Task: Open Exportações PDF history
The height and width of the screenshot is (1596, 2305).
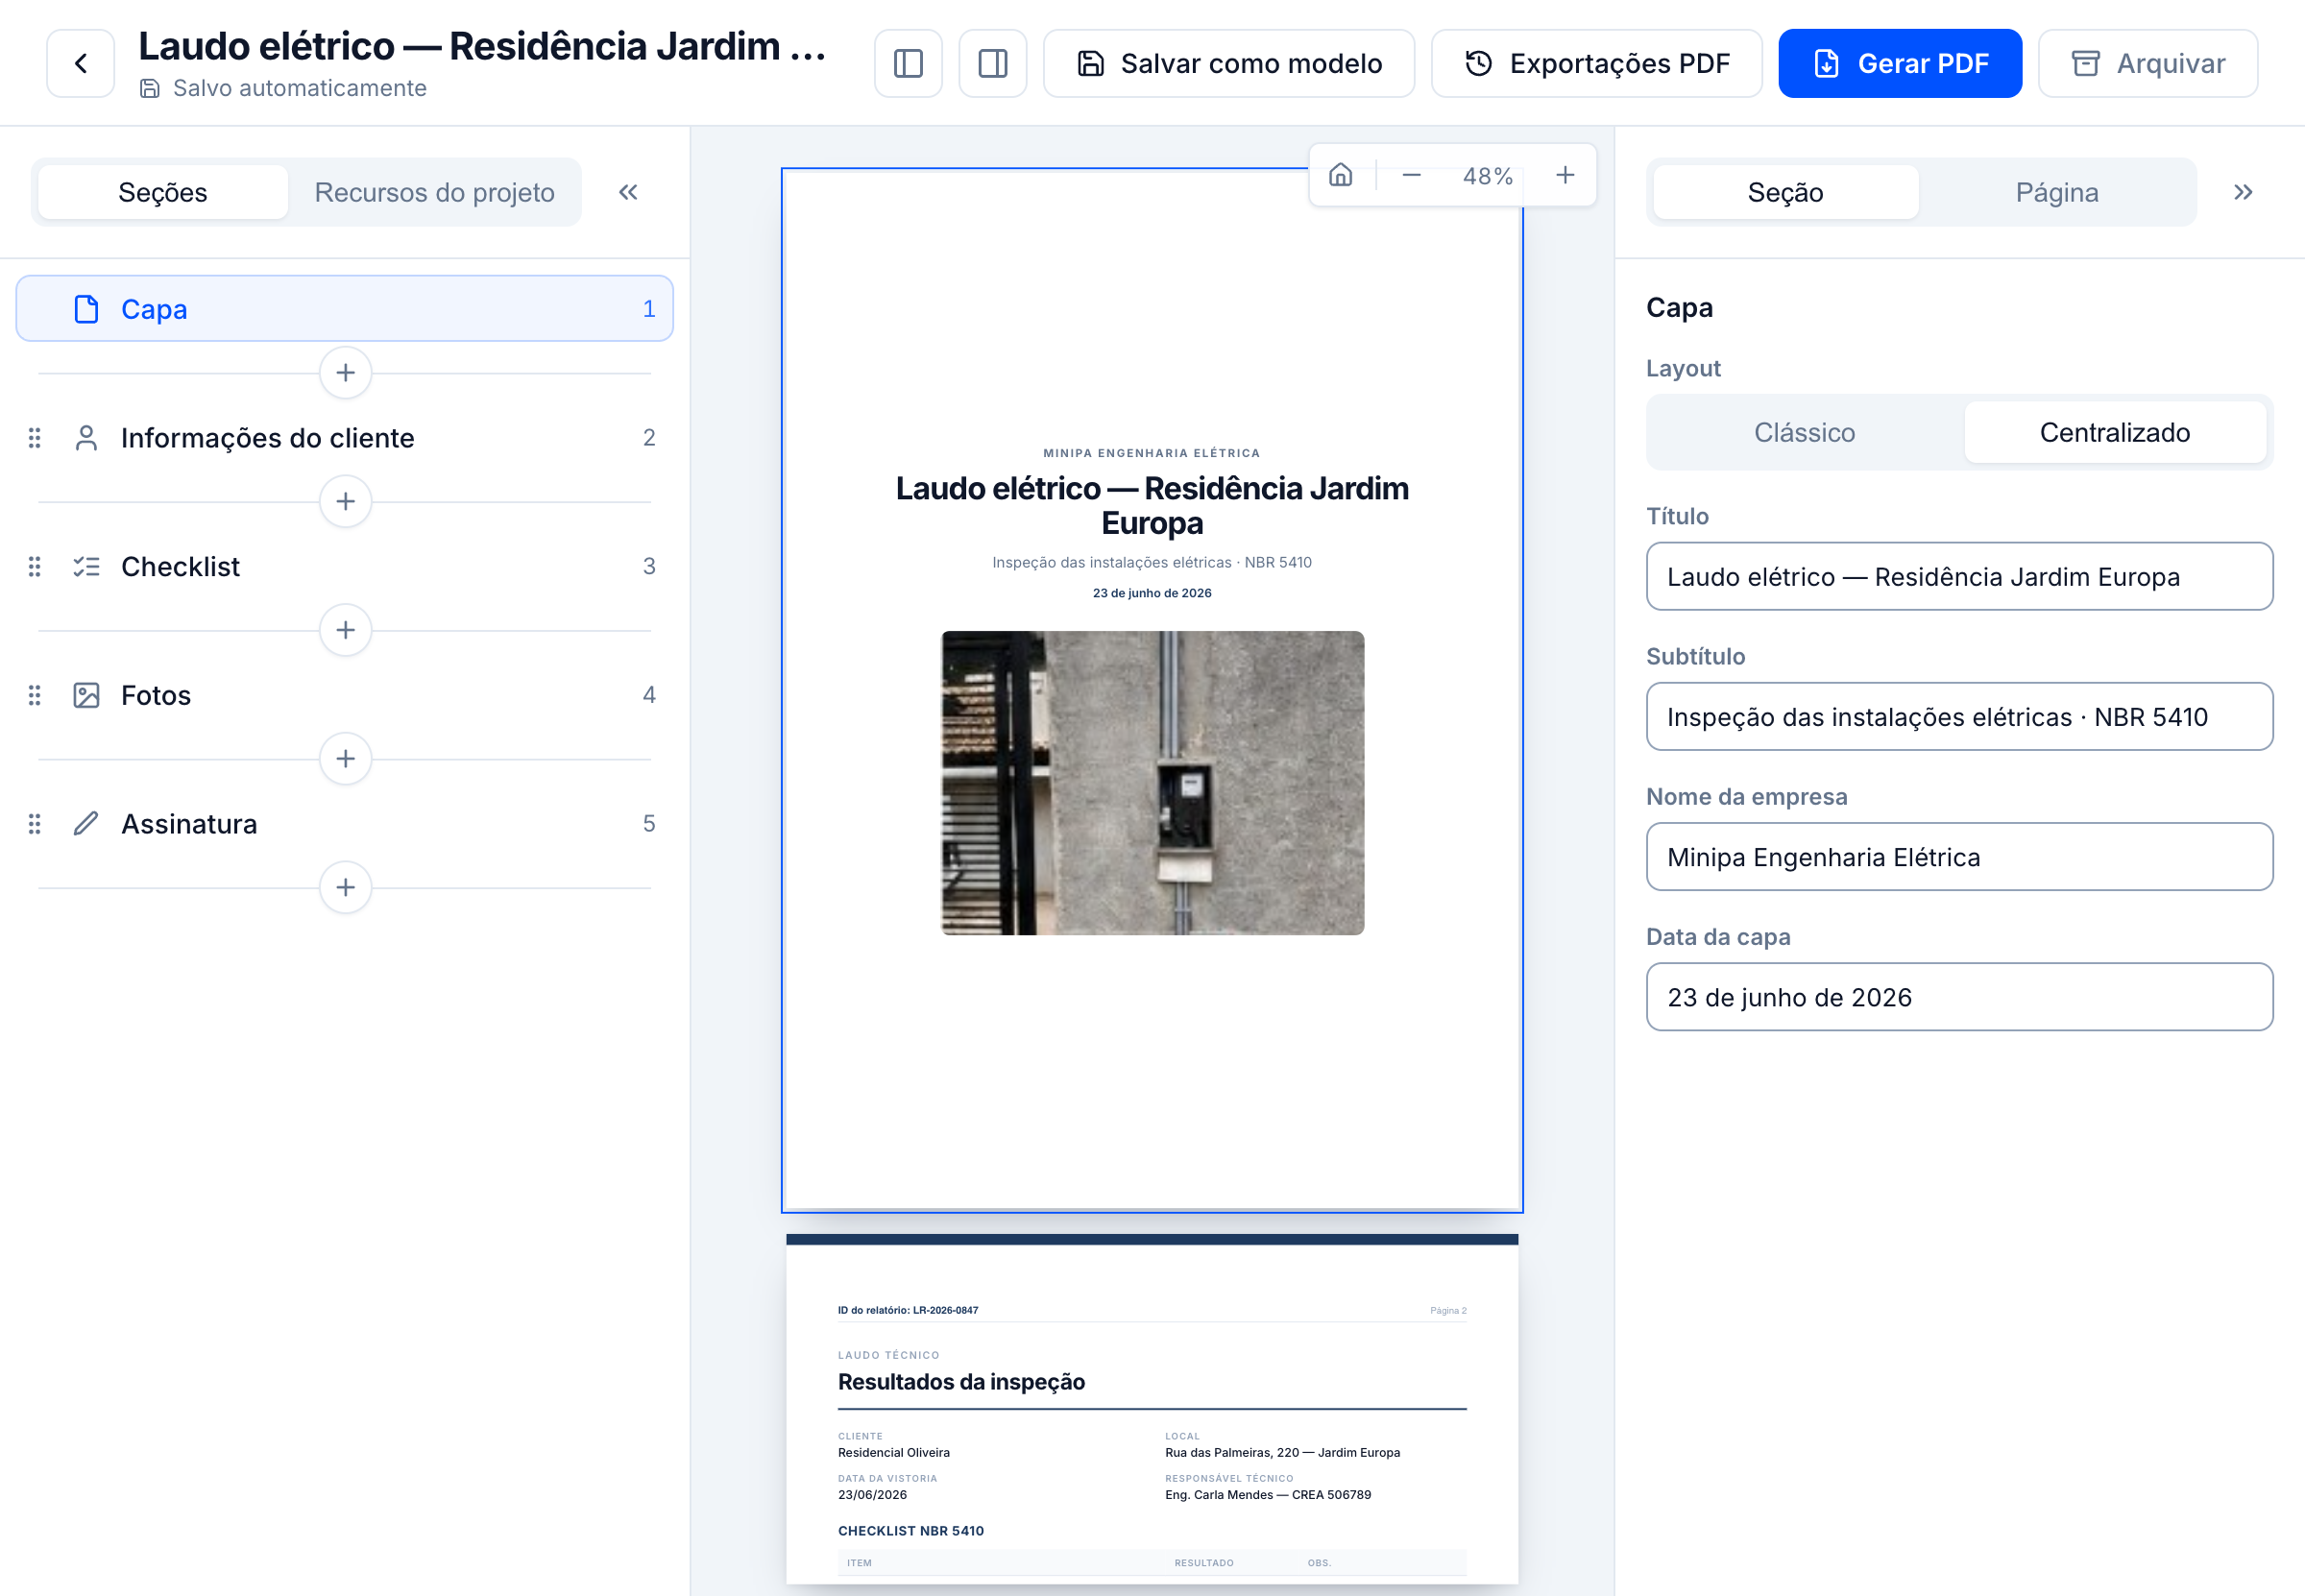Action: click(x=1596, y=63)
